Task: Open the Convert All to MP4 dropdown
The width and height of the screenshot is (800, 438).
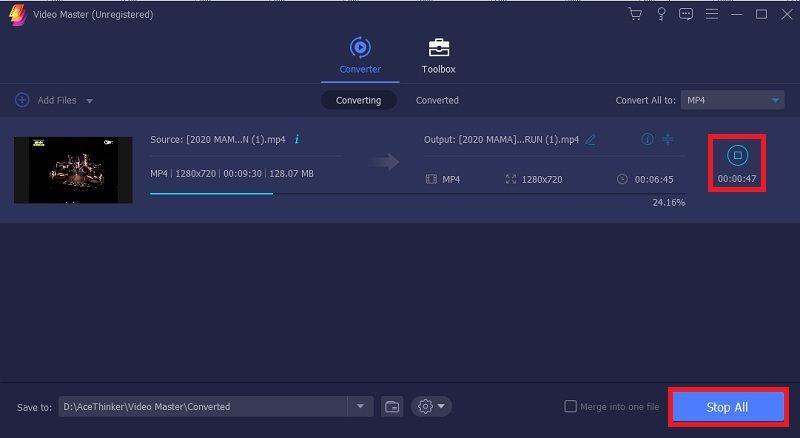Action: [732, 100]
